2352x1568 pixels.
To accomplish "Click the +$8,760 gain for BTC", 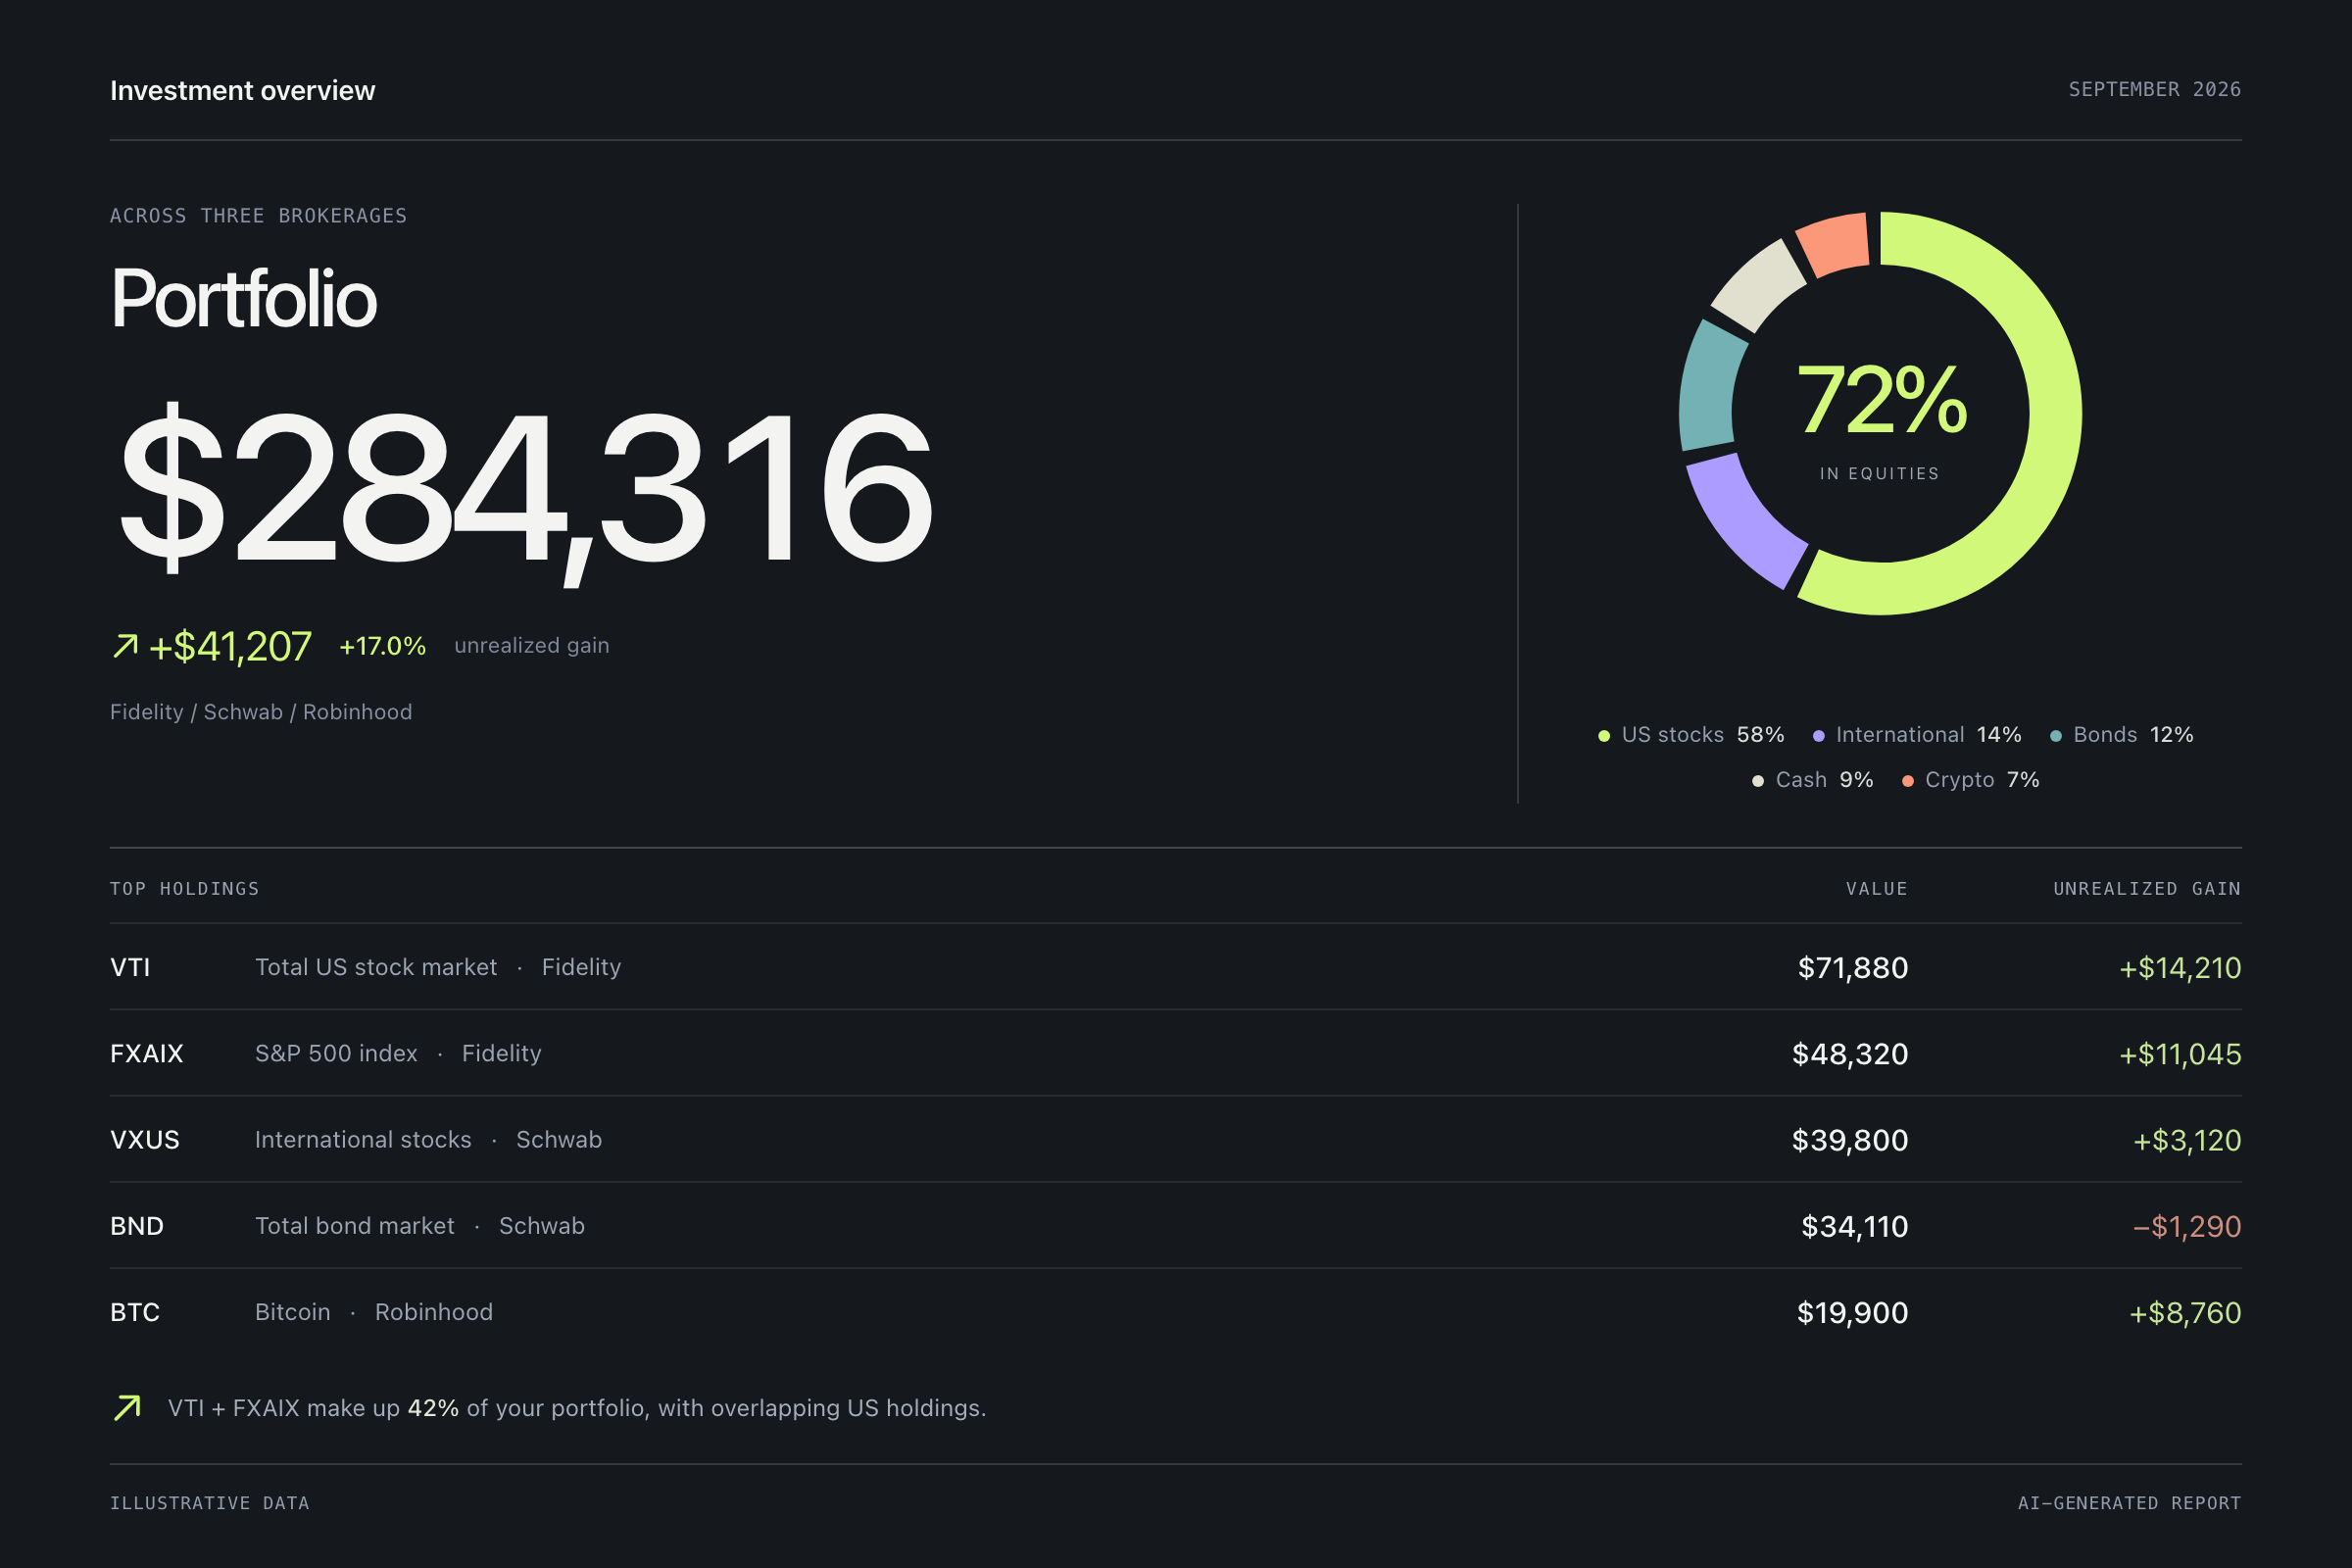I will click(x=2185, y=1312).
